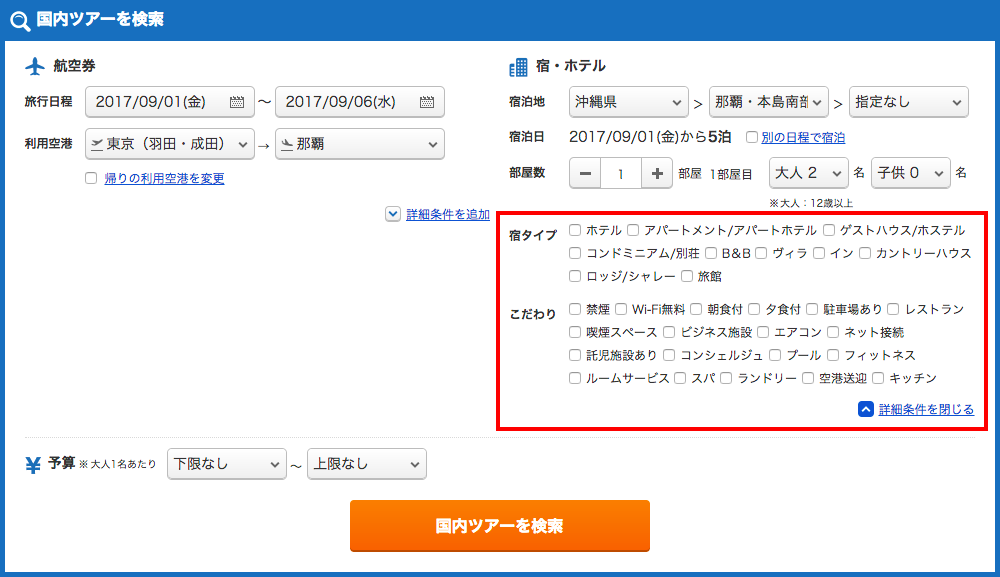
Task: Open the 指定なし sub-area dropdown
Action: coord(909,102)
